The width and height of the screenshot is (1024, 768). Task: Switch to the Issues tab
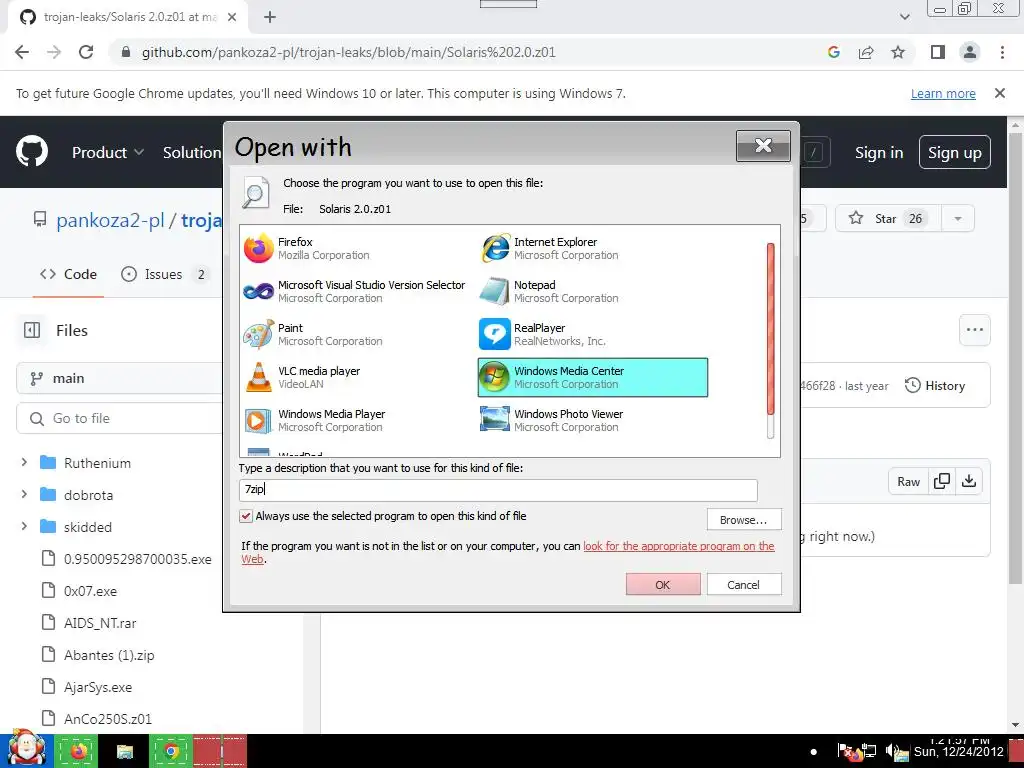[x=165, y=274]
